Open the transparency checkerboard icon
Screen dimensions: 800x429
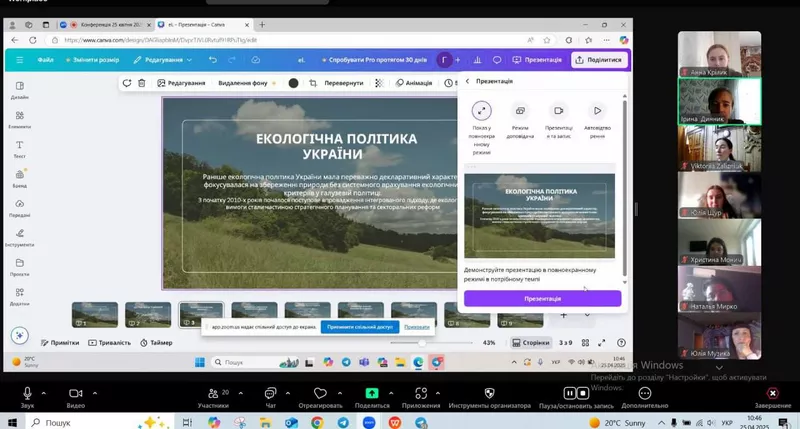[x=379, y=83]
